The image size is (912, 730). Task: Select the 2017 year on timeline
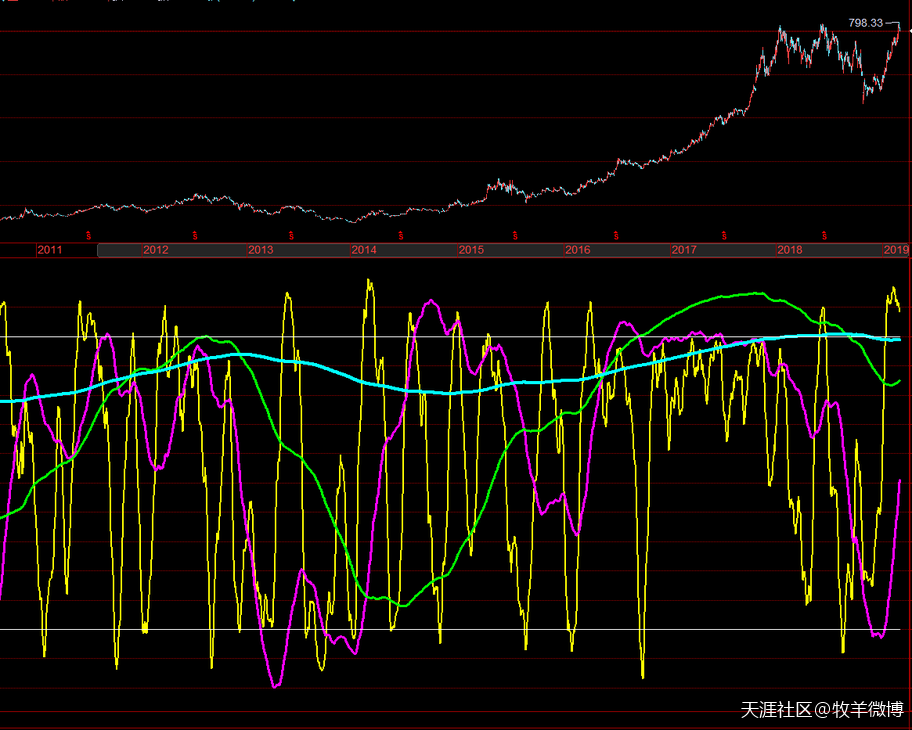click(684, 250)
